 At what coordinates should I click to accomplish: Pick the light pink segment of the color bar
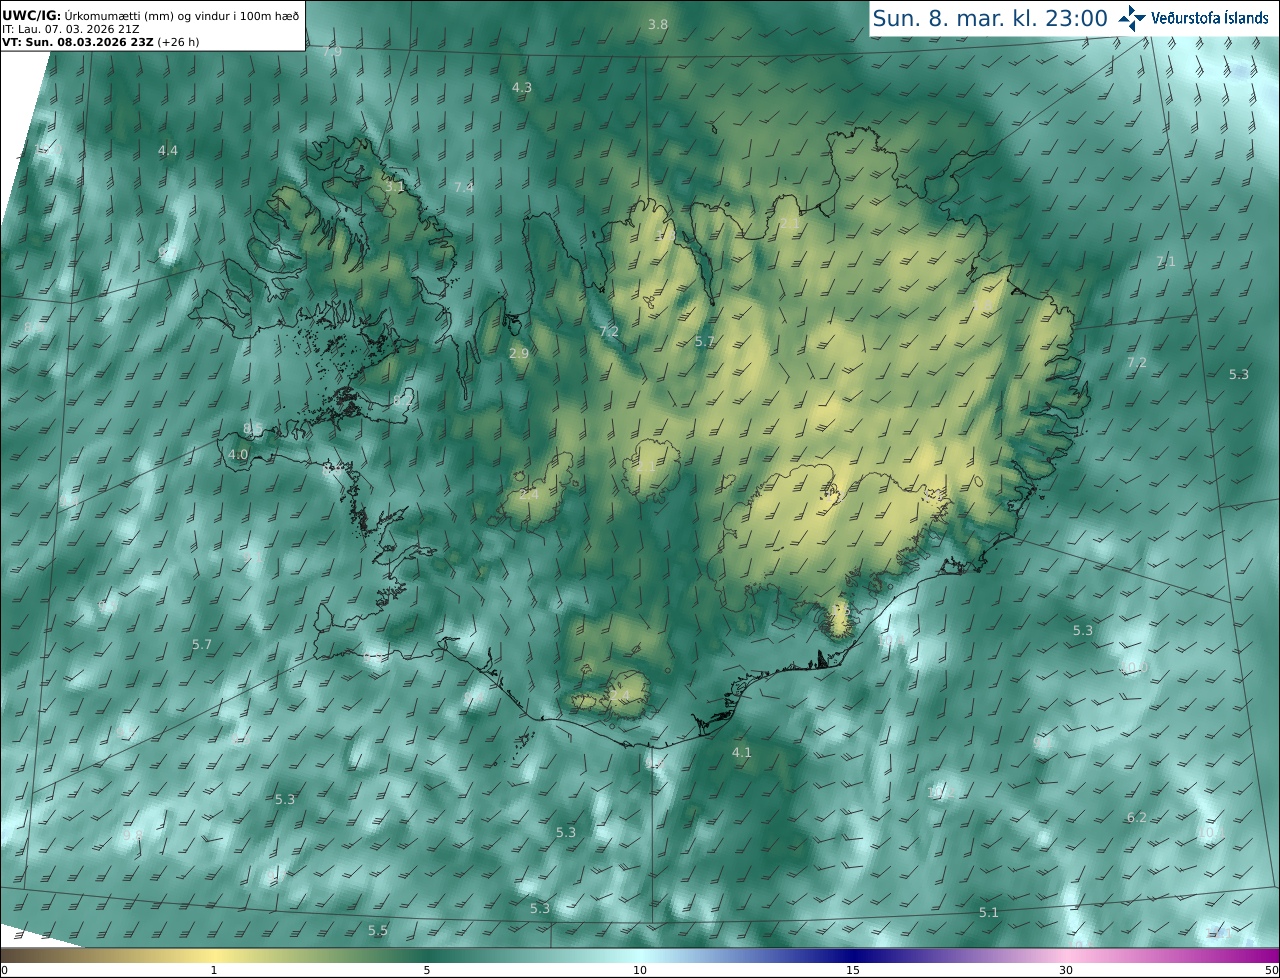pos(1066,956)
